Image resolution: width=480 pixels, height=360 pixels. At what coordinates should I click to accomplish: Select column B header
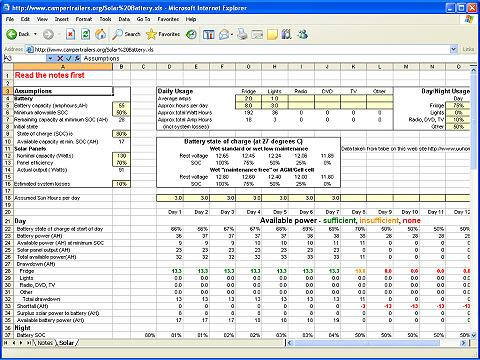click(x=121, y=67)
